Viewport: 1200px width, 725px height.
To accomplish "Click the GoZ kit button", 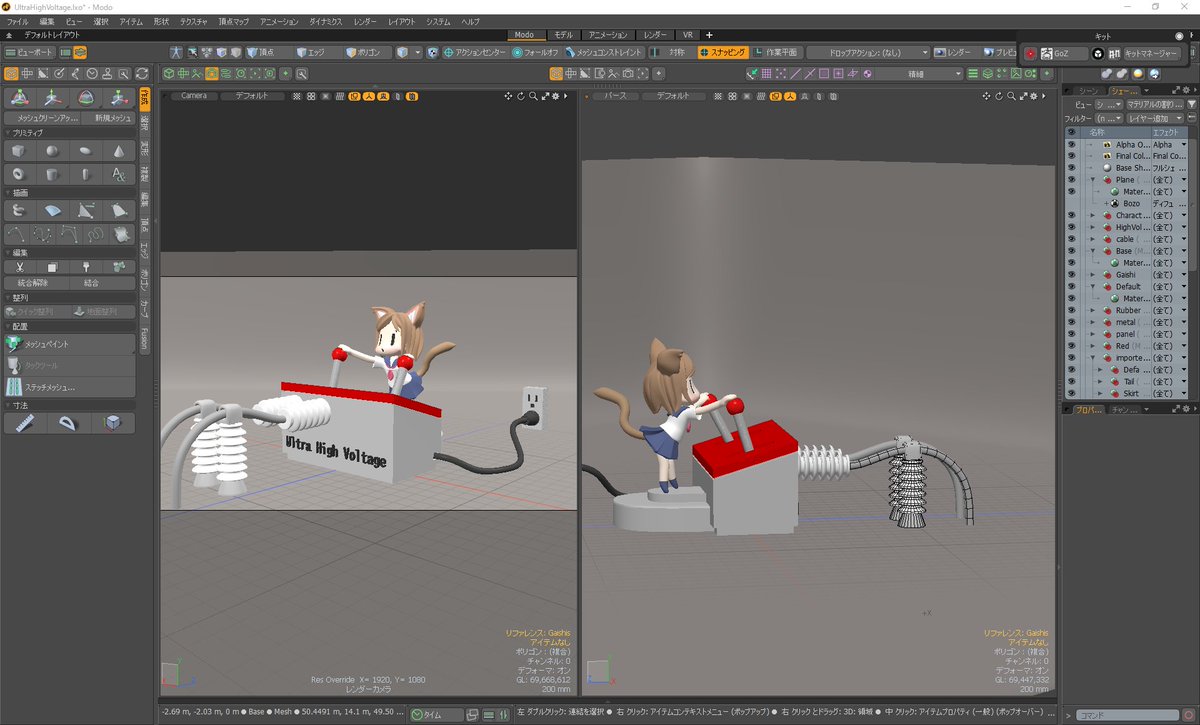I will point(1063,53).
